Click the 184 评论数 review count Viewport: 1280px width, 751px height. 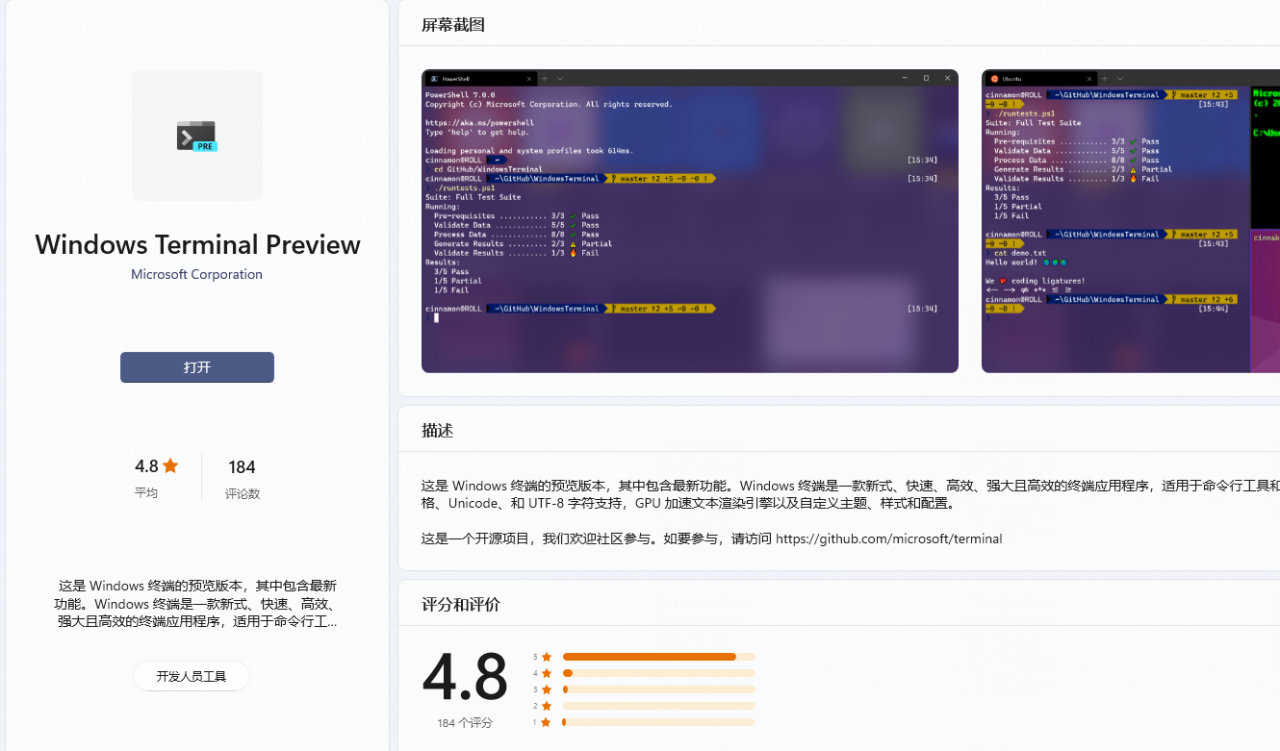tap(242, 478)
